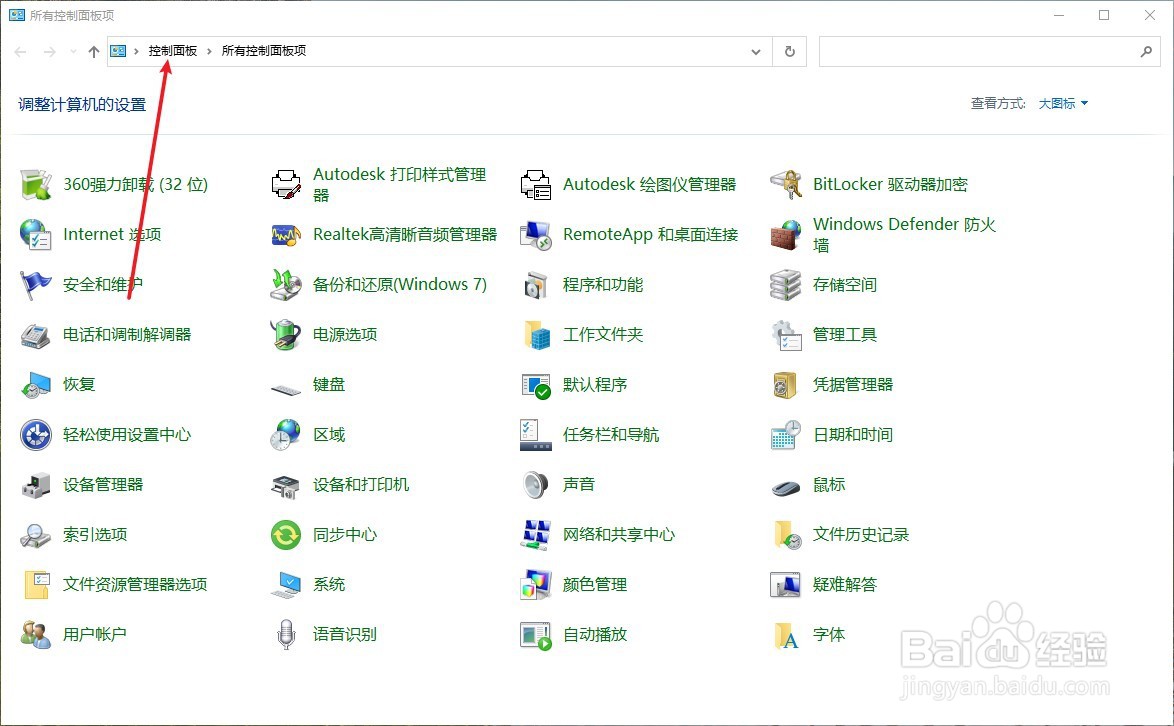
Task: Open 凭据管理器 safe icon
Action: click(x=785, y=385)
